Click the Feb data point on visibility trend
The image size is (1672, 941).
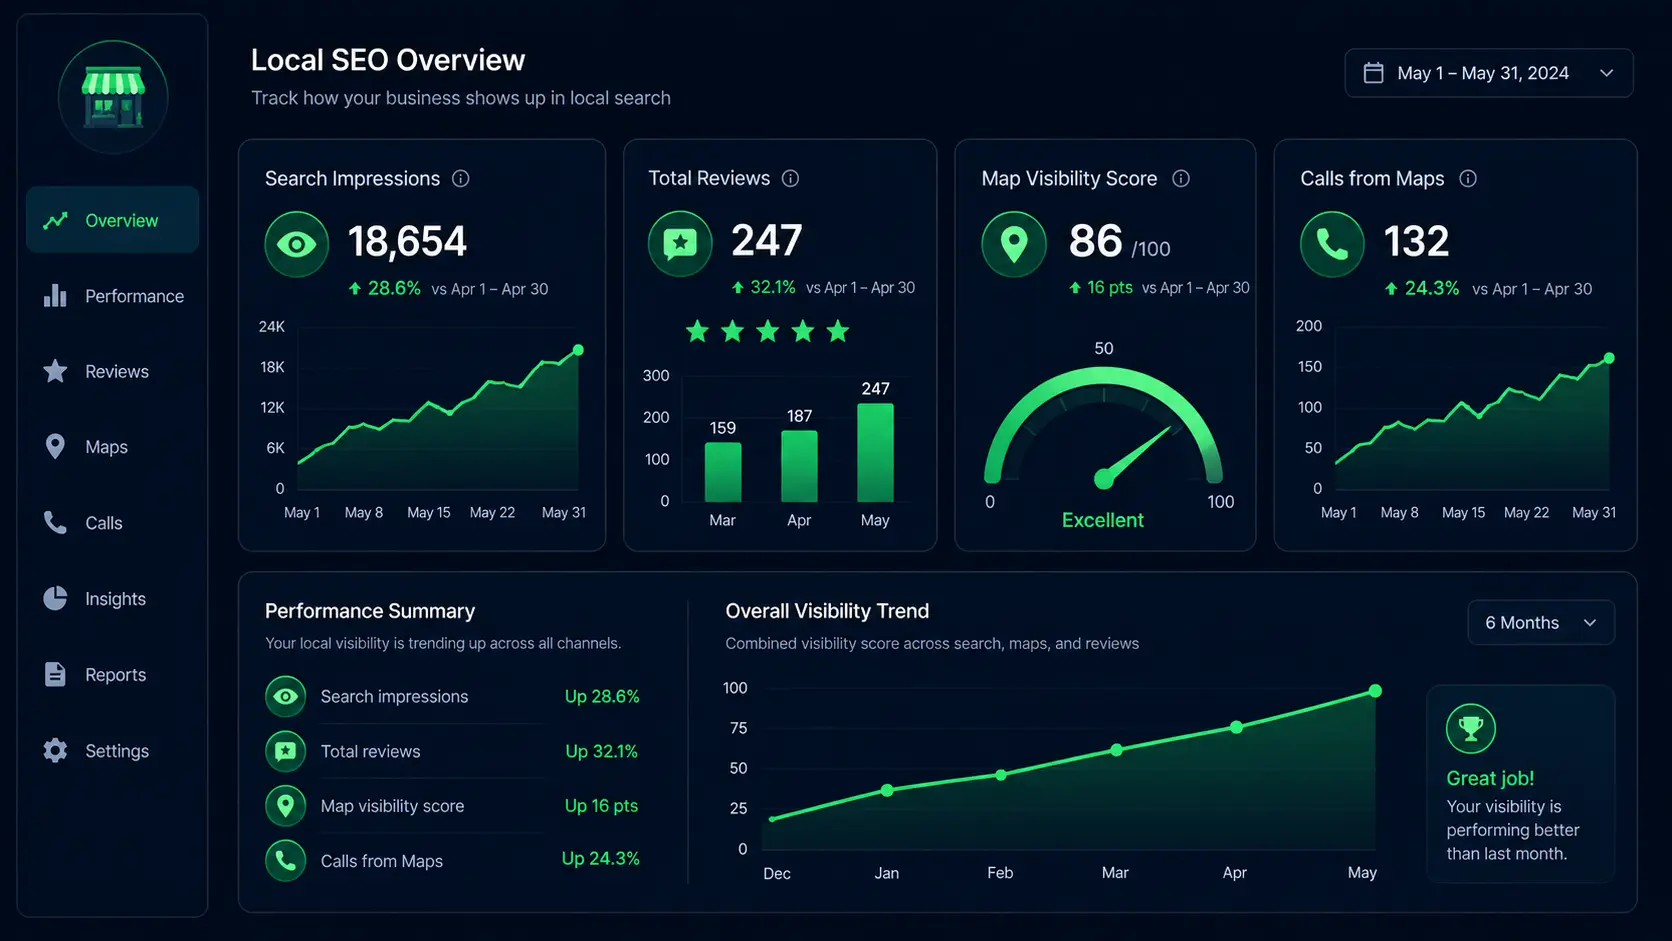point(1001,775)
